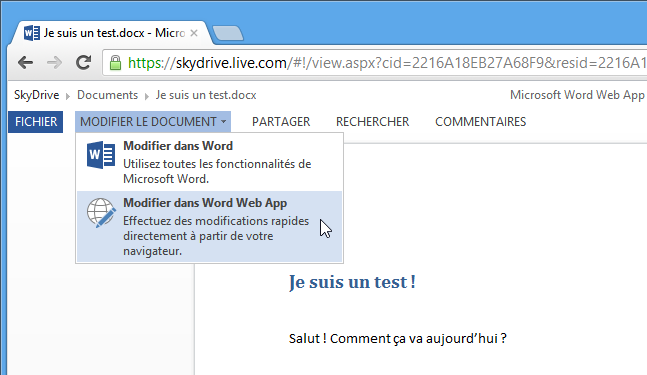Open Documents in the breadcrumb

(108, 95)
